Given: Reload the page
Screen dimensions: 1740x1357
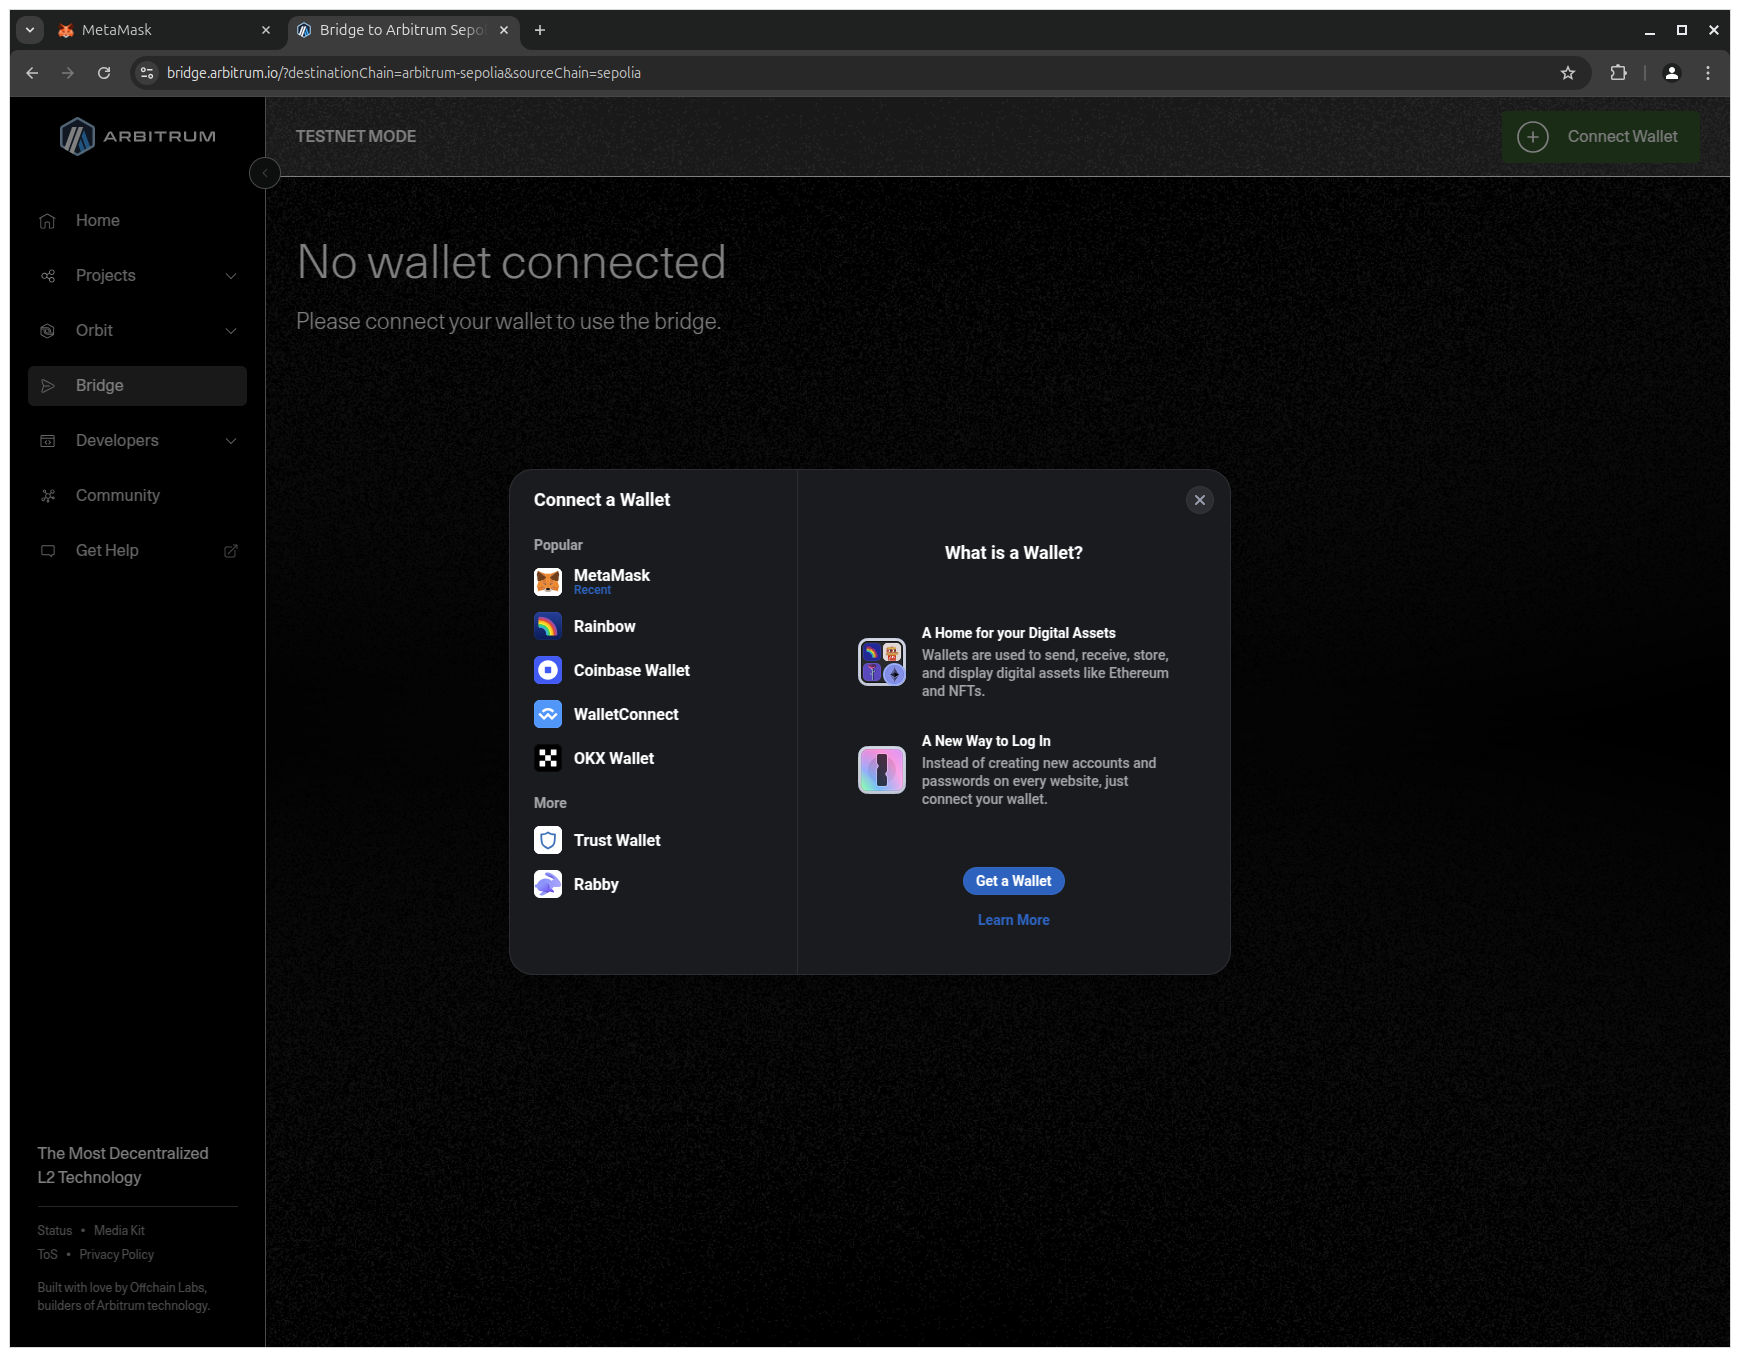Looking at the screenshot, I should coord(104,73).
